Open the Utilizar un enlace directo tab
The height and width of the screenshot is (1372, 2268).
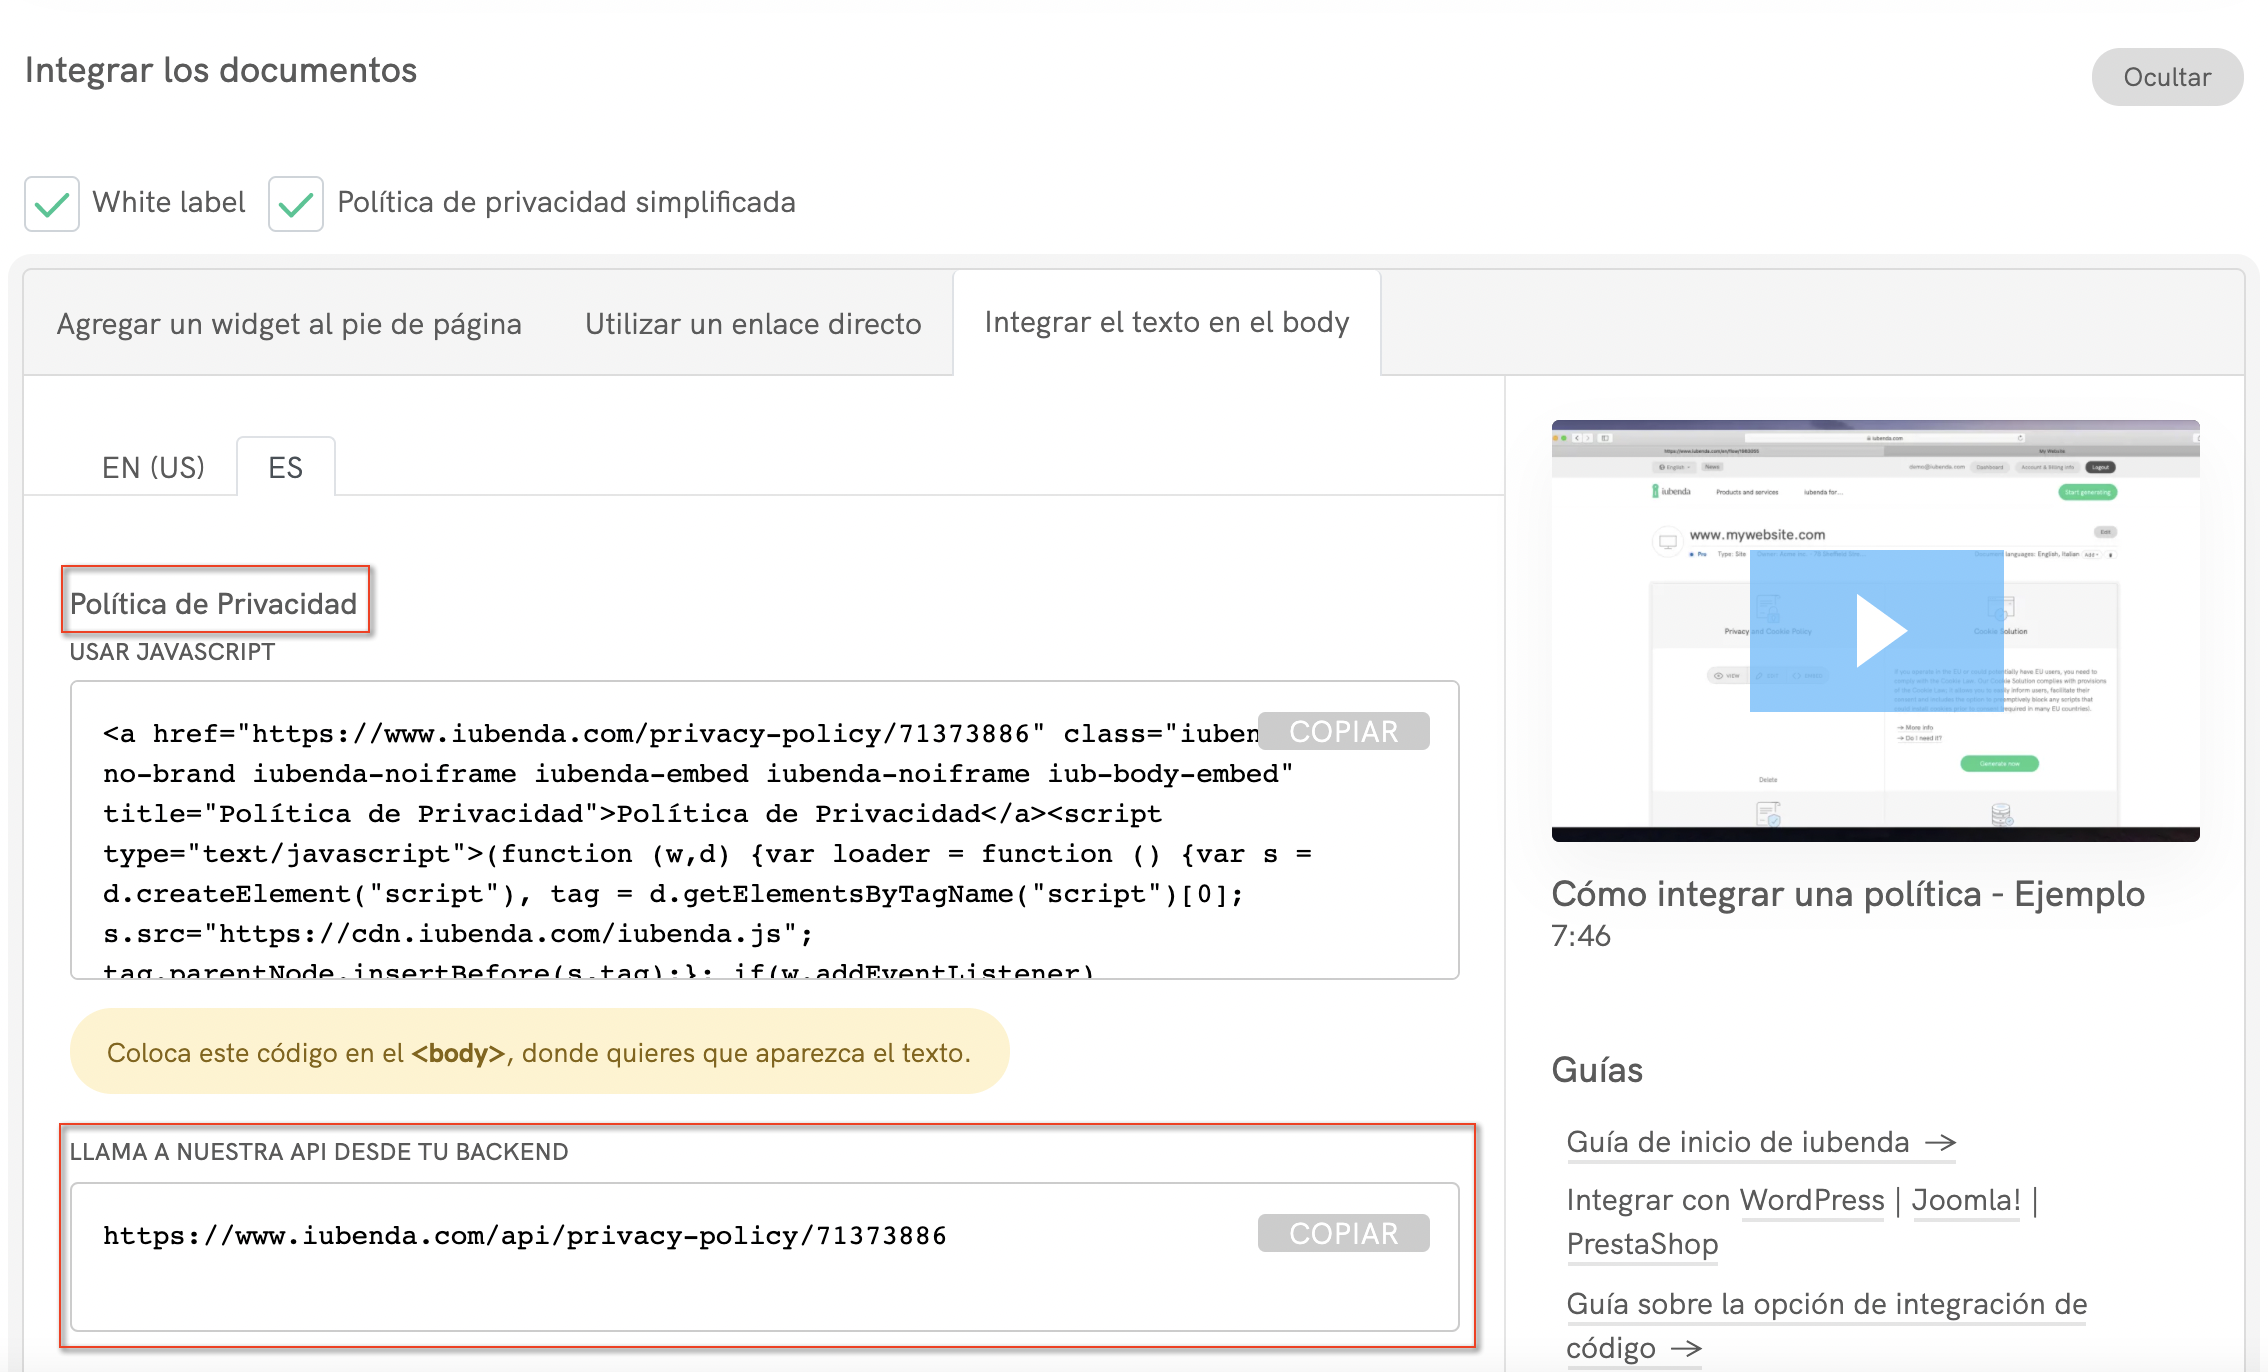(753, 324)
